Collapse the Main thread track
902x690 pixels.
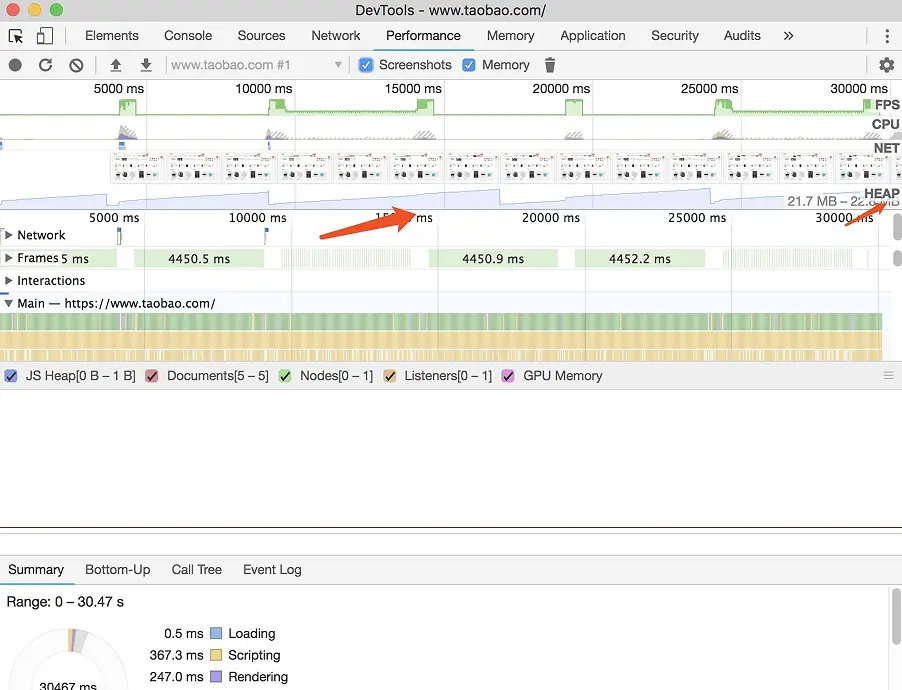point(9,303)
